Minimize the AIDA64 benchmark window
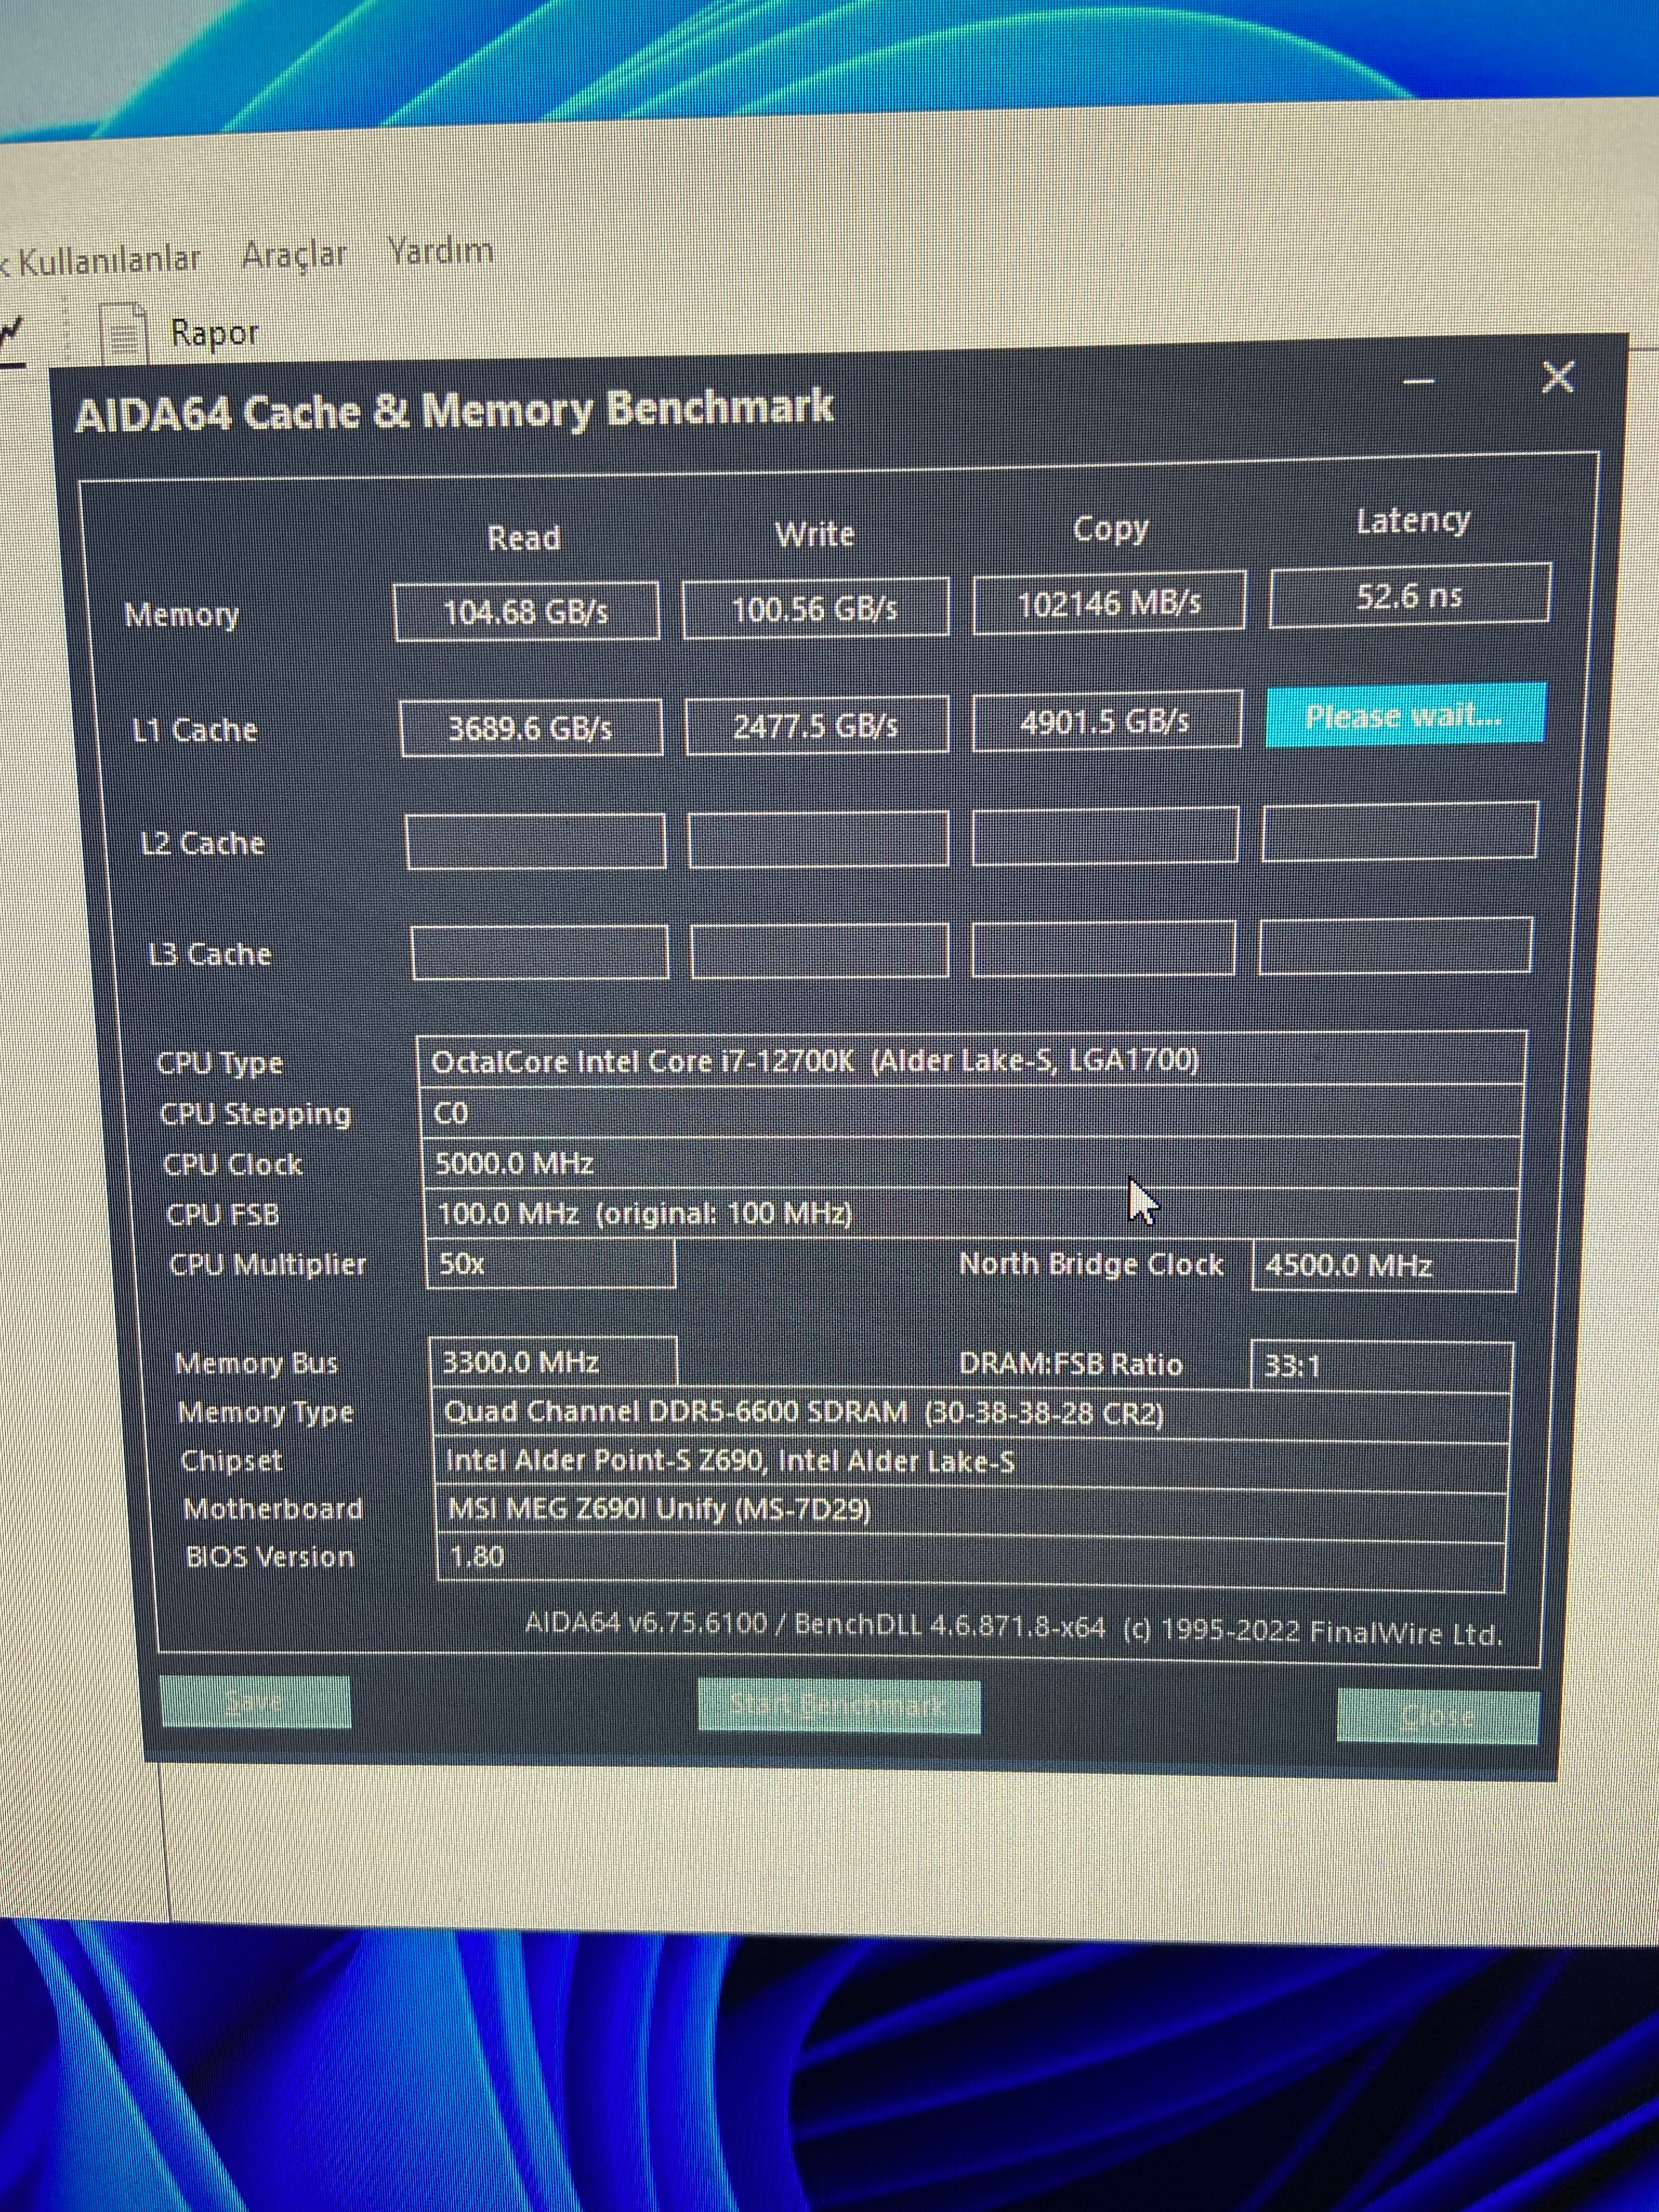This screenshot has height=2212, width=1659. (1418, 381)
